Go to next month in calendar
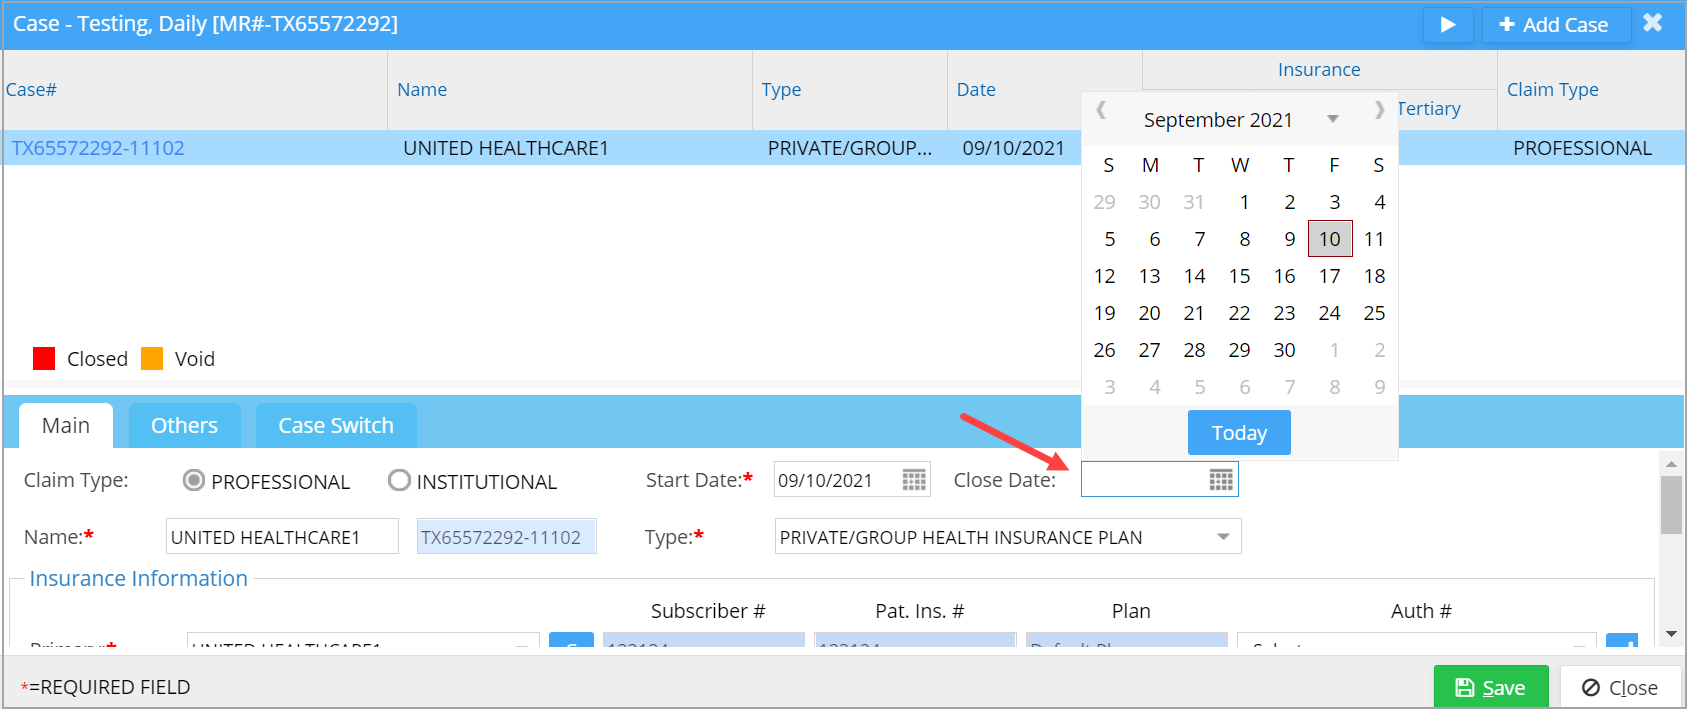Viewport: 1687px width, 709px height. tap(1379, 110)
